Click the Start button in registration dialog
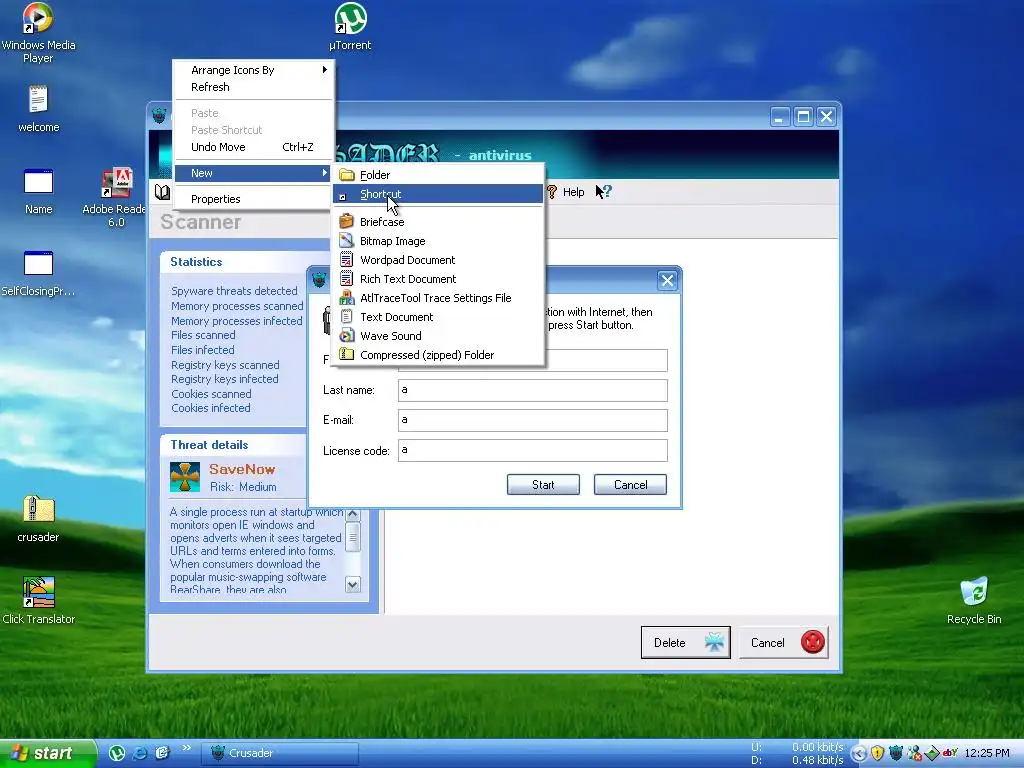 [x=543, y=485]
